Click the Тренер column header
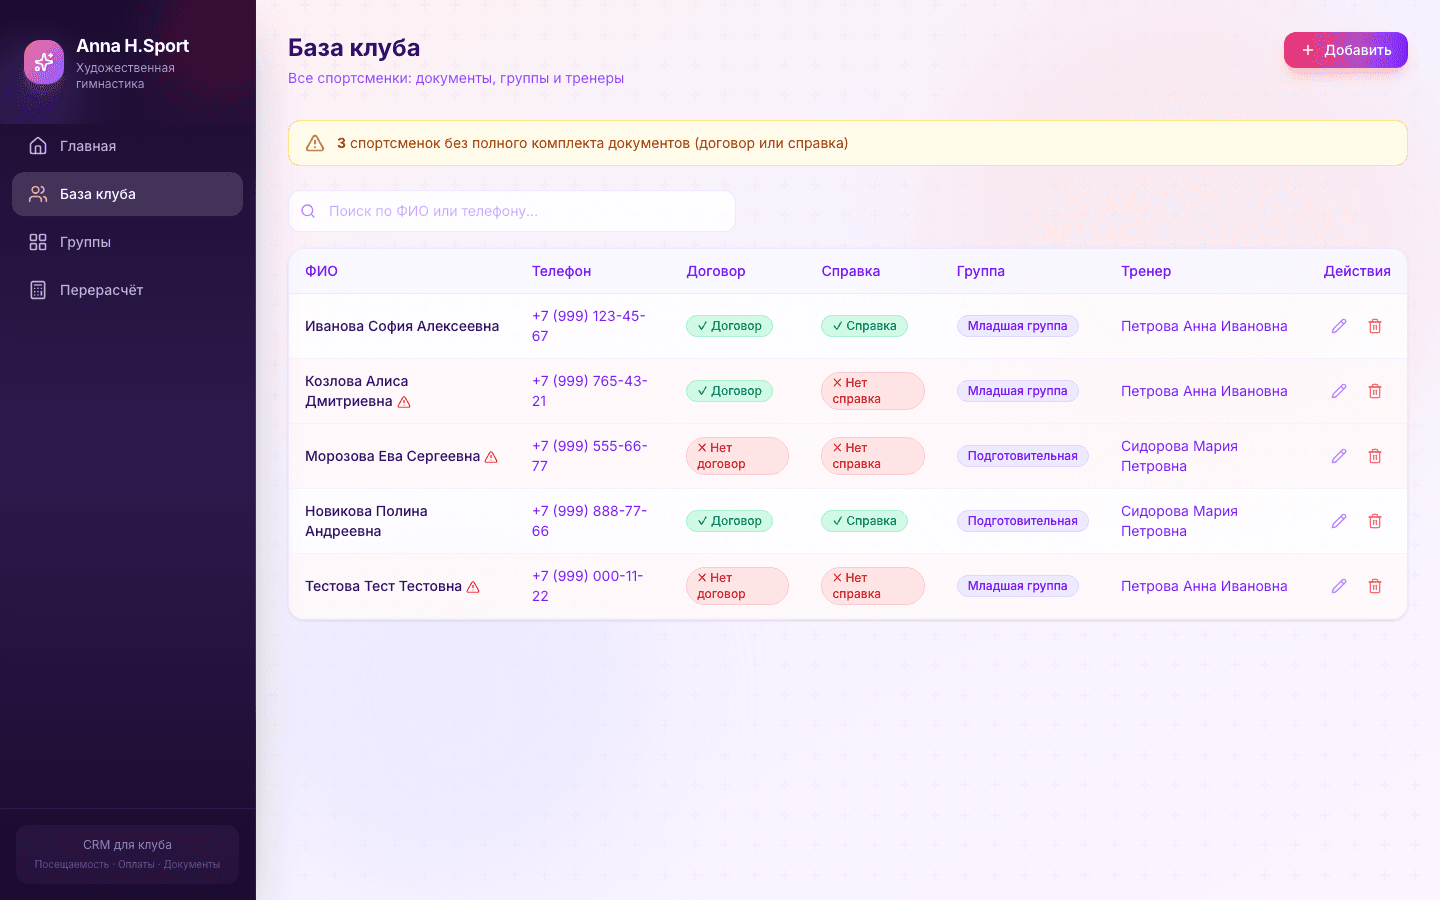Viewport: 1440px width, 900px height. point(1146,271)
